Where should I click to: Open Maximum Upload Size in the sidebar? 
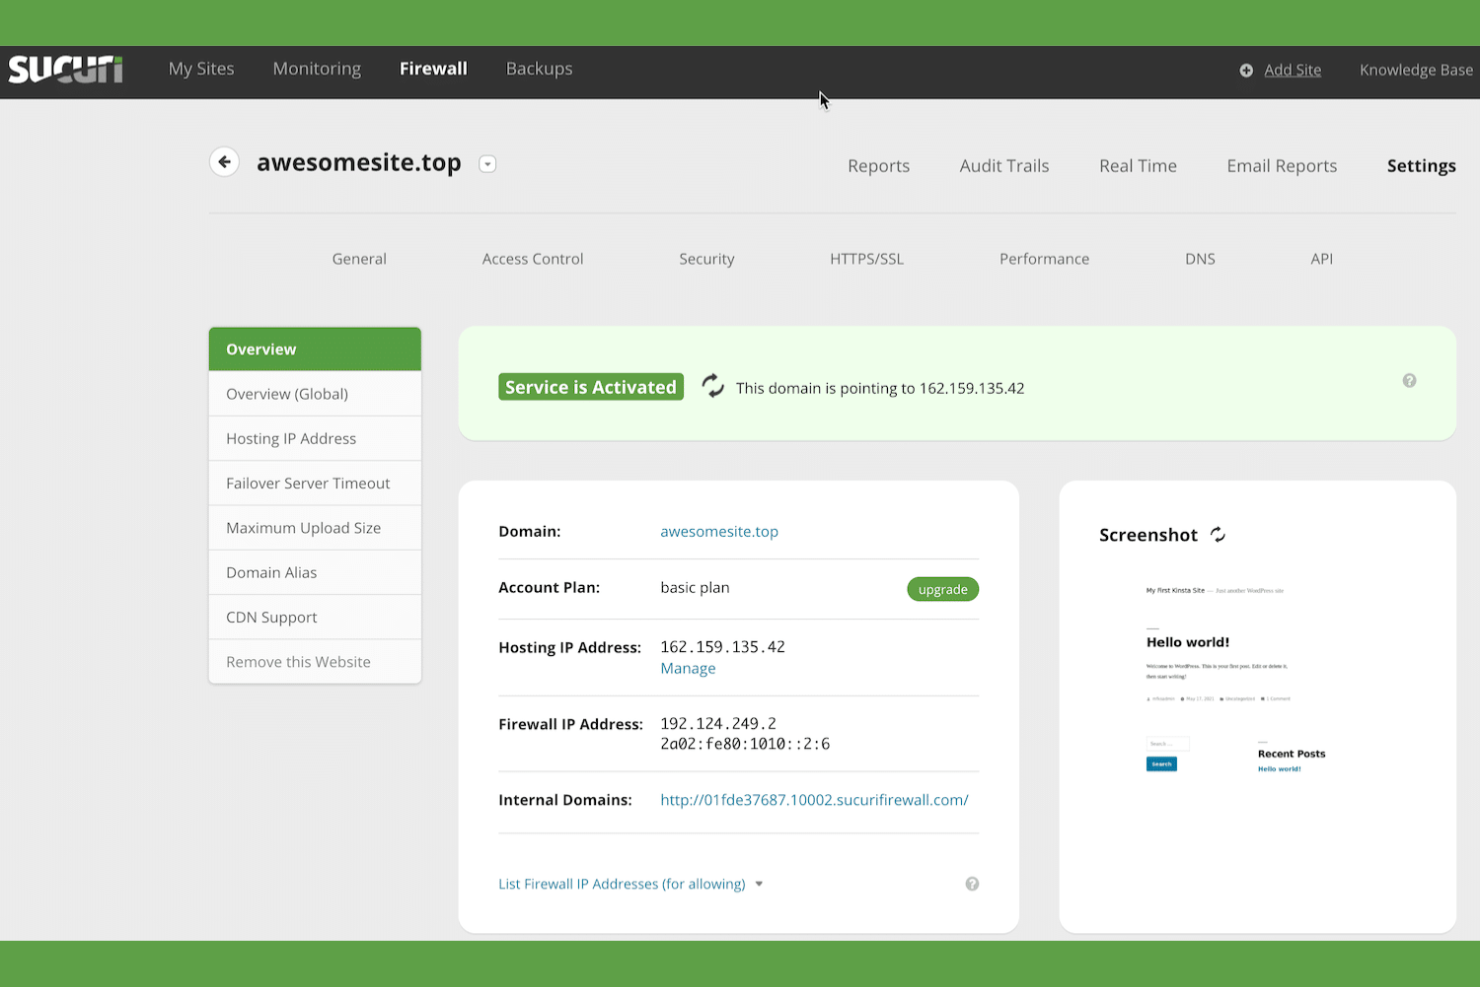click(x=315, y=528)
